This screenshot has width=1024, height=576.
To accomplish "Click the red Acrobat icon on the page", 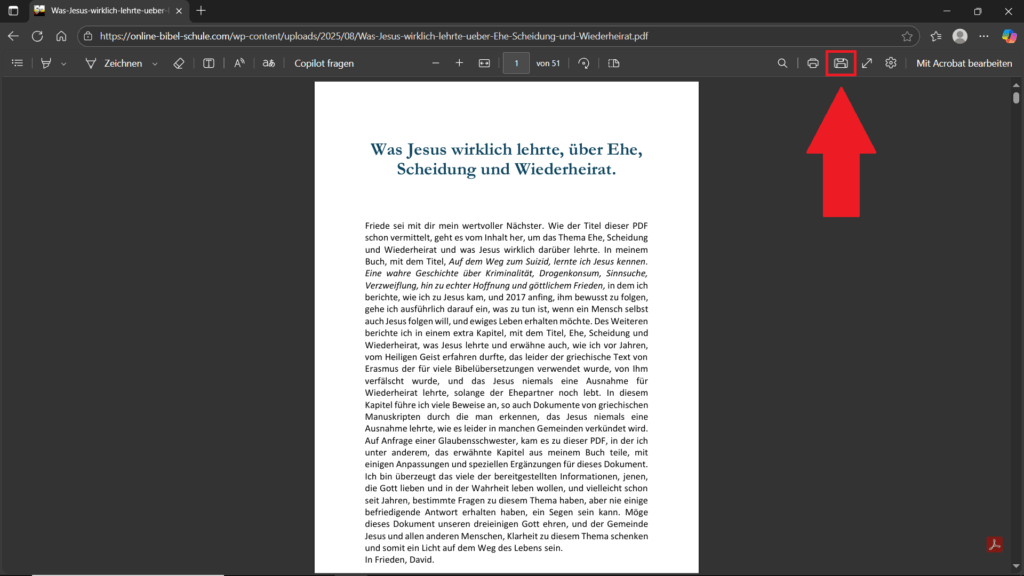I will point(995,545).
